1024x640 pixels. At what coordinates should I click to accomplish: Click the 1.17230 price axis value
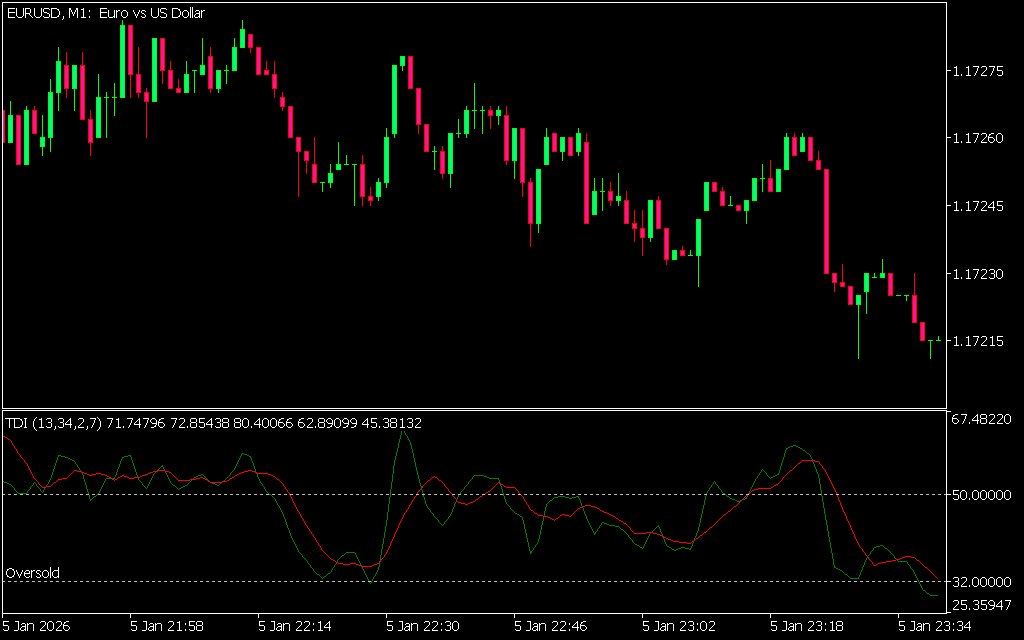[x=977, y=274]
